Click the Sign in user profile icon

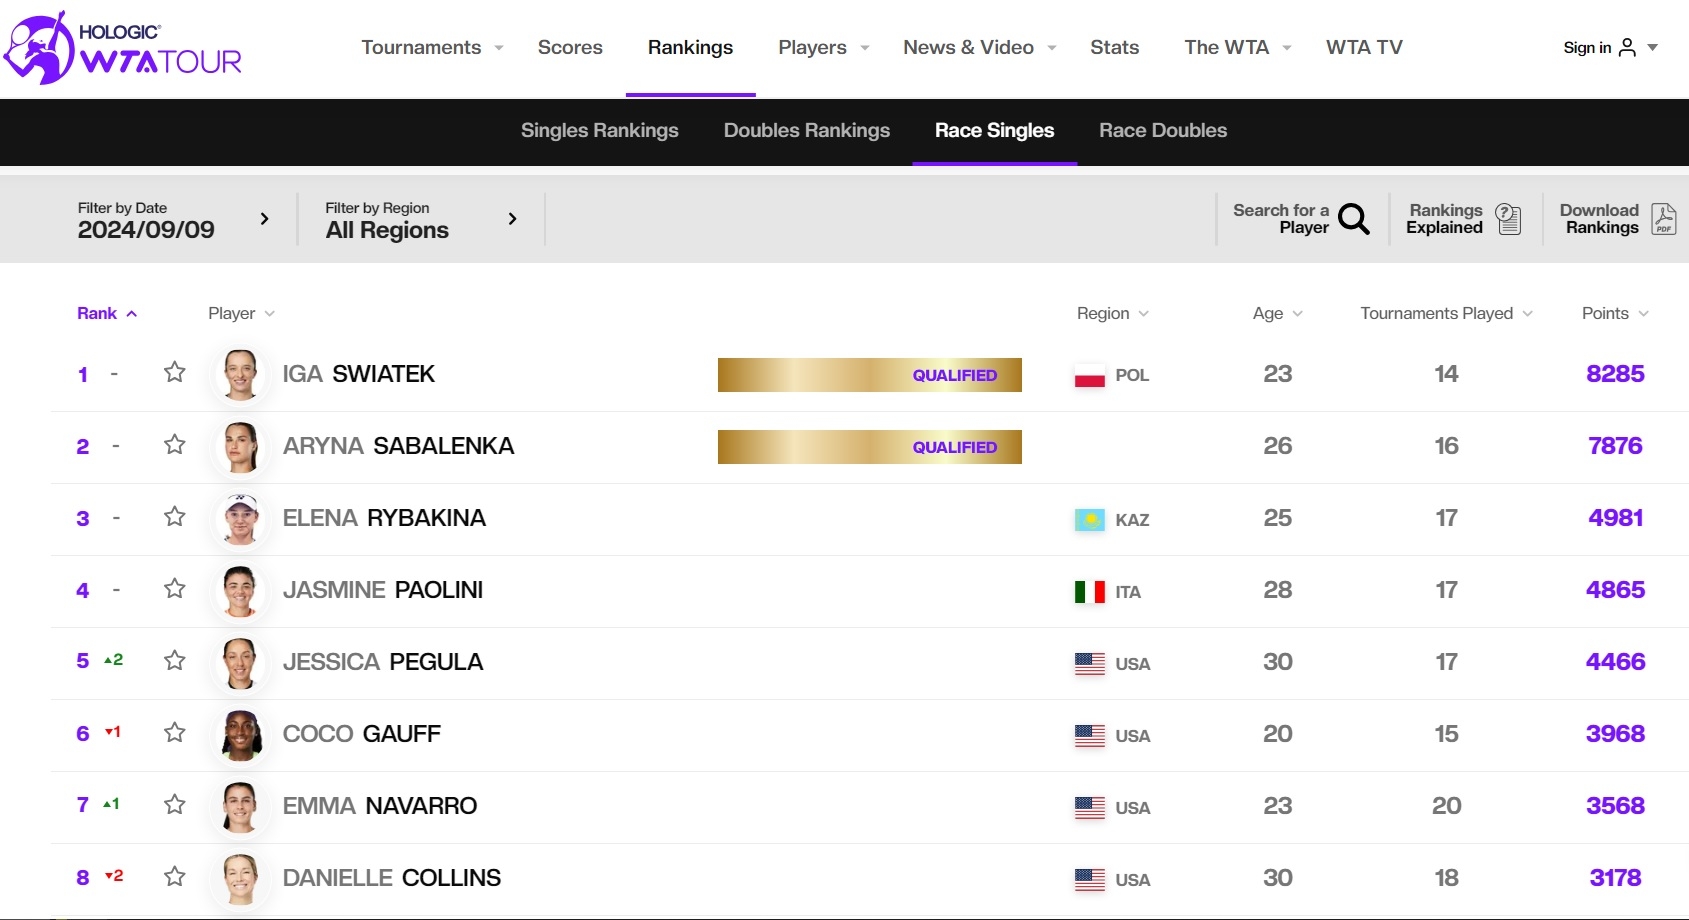1627,47
